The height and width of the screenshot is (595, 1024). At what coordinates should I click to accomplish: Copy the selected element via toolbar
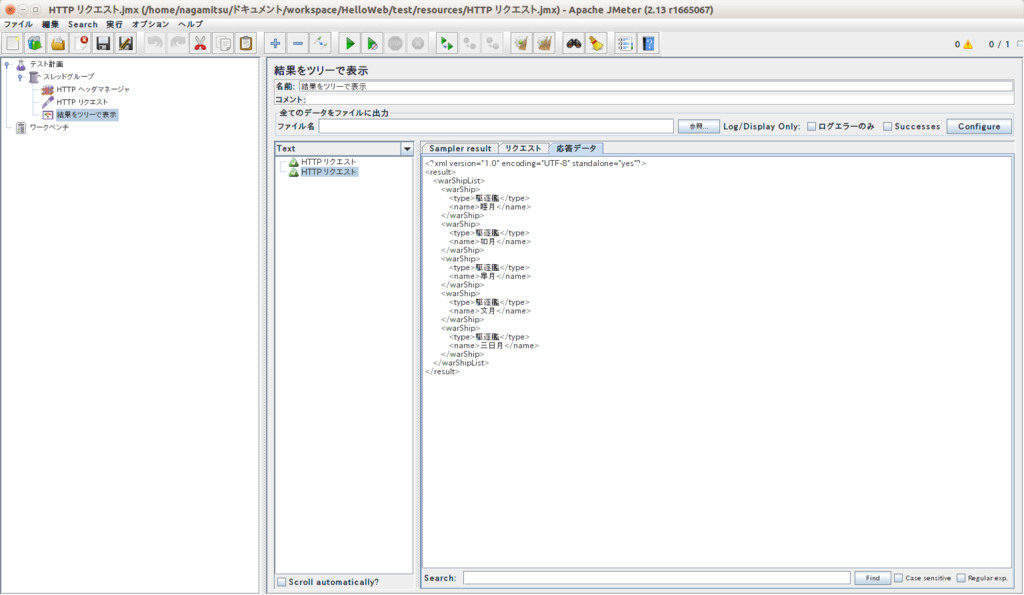223,44
